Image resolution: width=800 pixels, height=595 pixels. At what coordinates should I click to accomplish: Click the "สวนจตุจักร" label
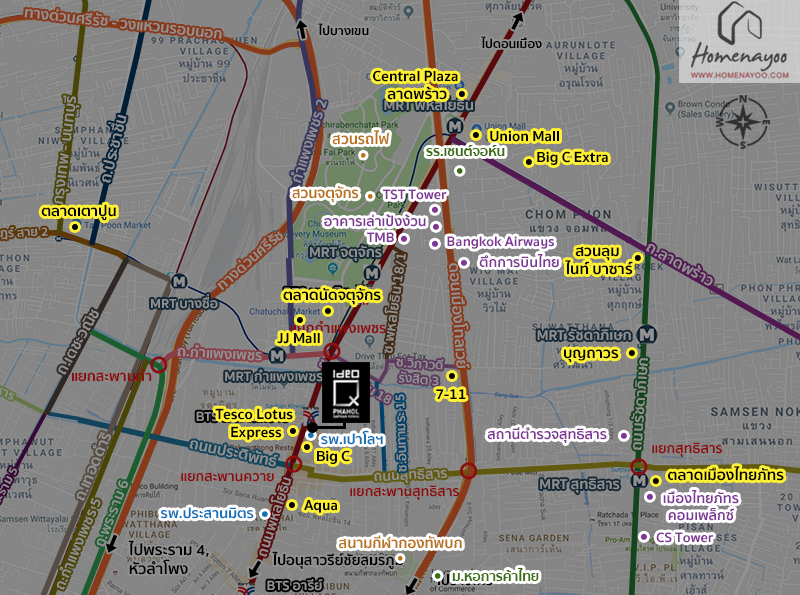click(325, 194)
